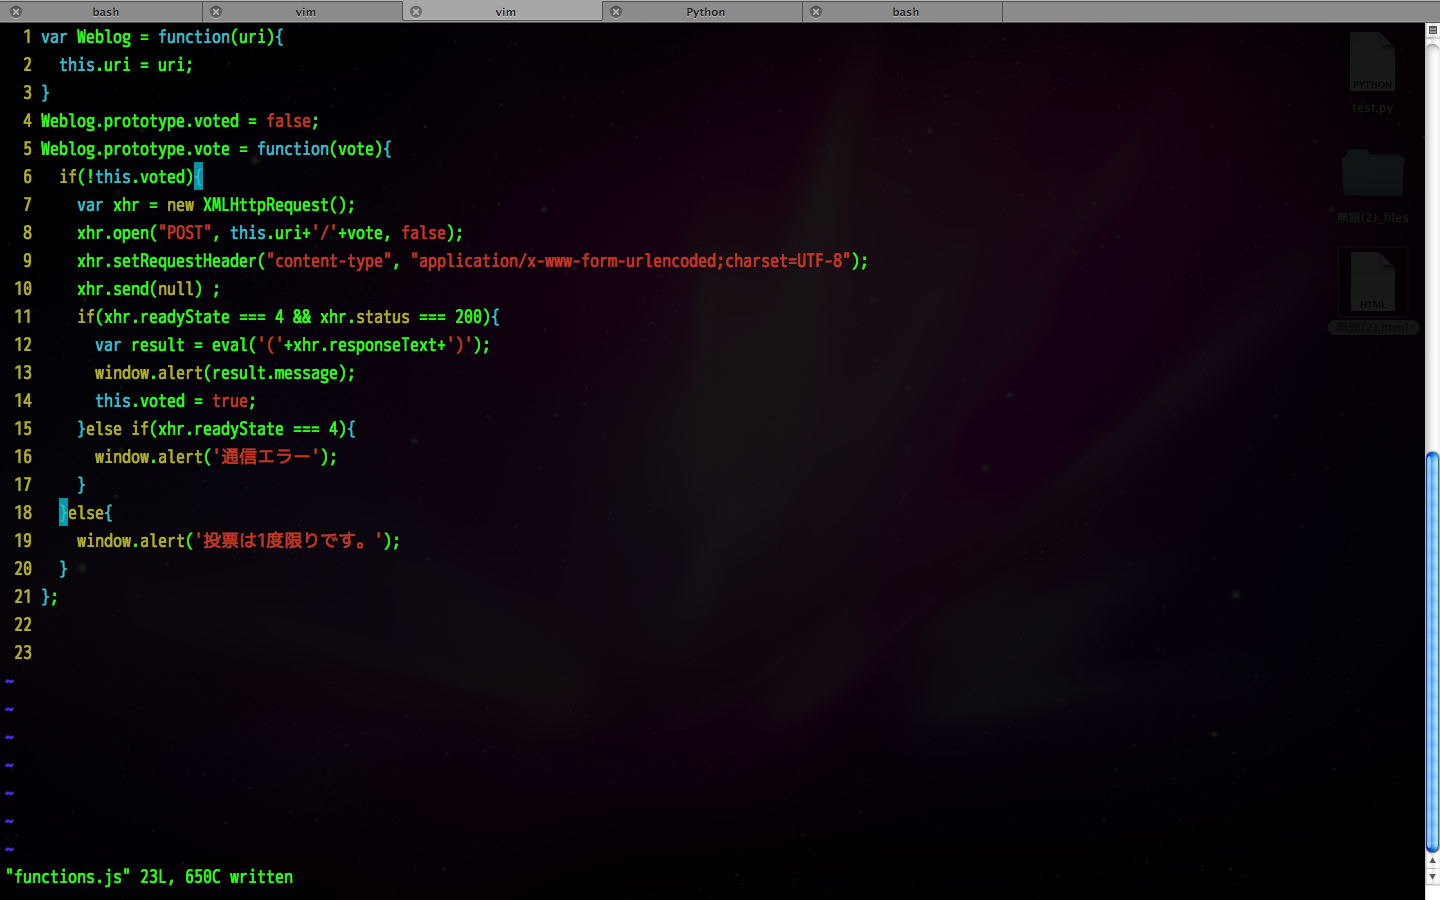Click the scroll down arrow
Viewport: 1440px width, 900px height.
point(1432,876)
